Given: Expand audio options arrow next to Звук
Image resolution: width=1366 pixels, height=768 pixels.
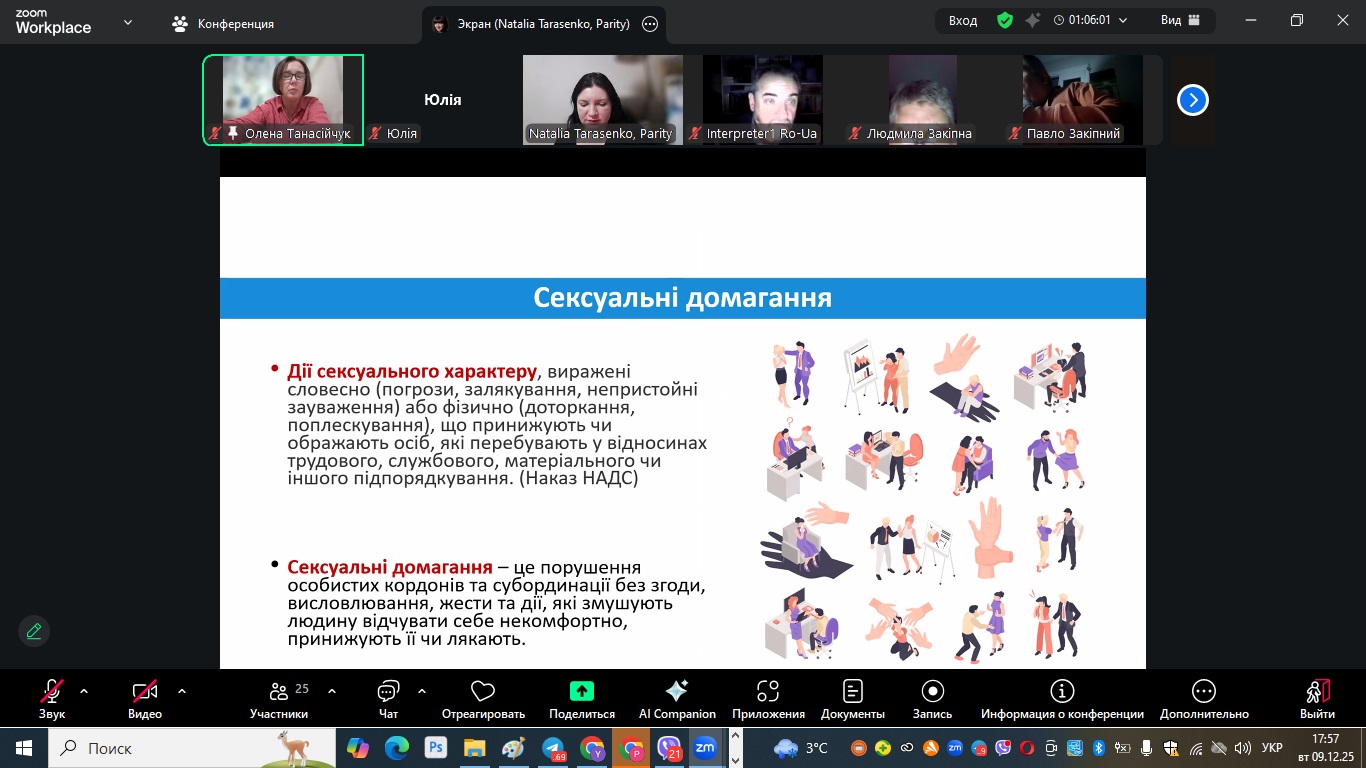Looking at the screenshot, I should tap(84, 691).
